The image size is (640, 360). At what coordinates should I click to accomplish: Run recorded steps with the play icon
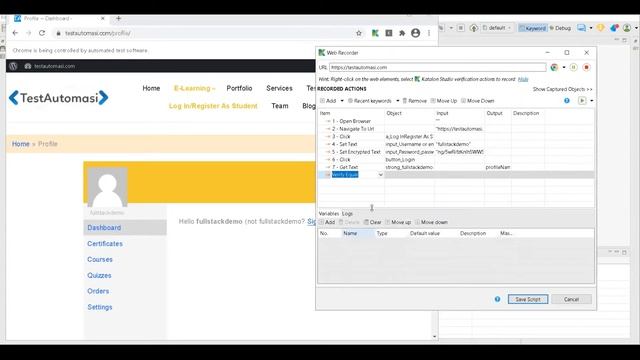pos(582,101)
